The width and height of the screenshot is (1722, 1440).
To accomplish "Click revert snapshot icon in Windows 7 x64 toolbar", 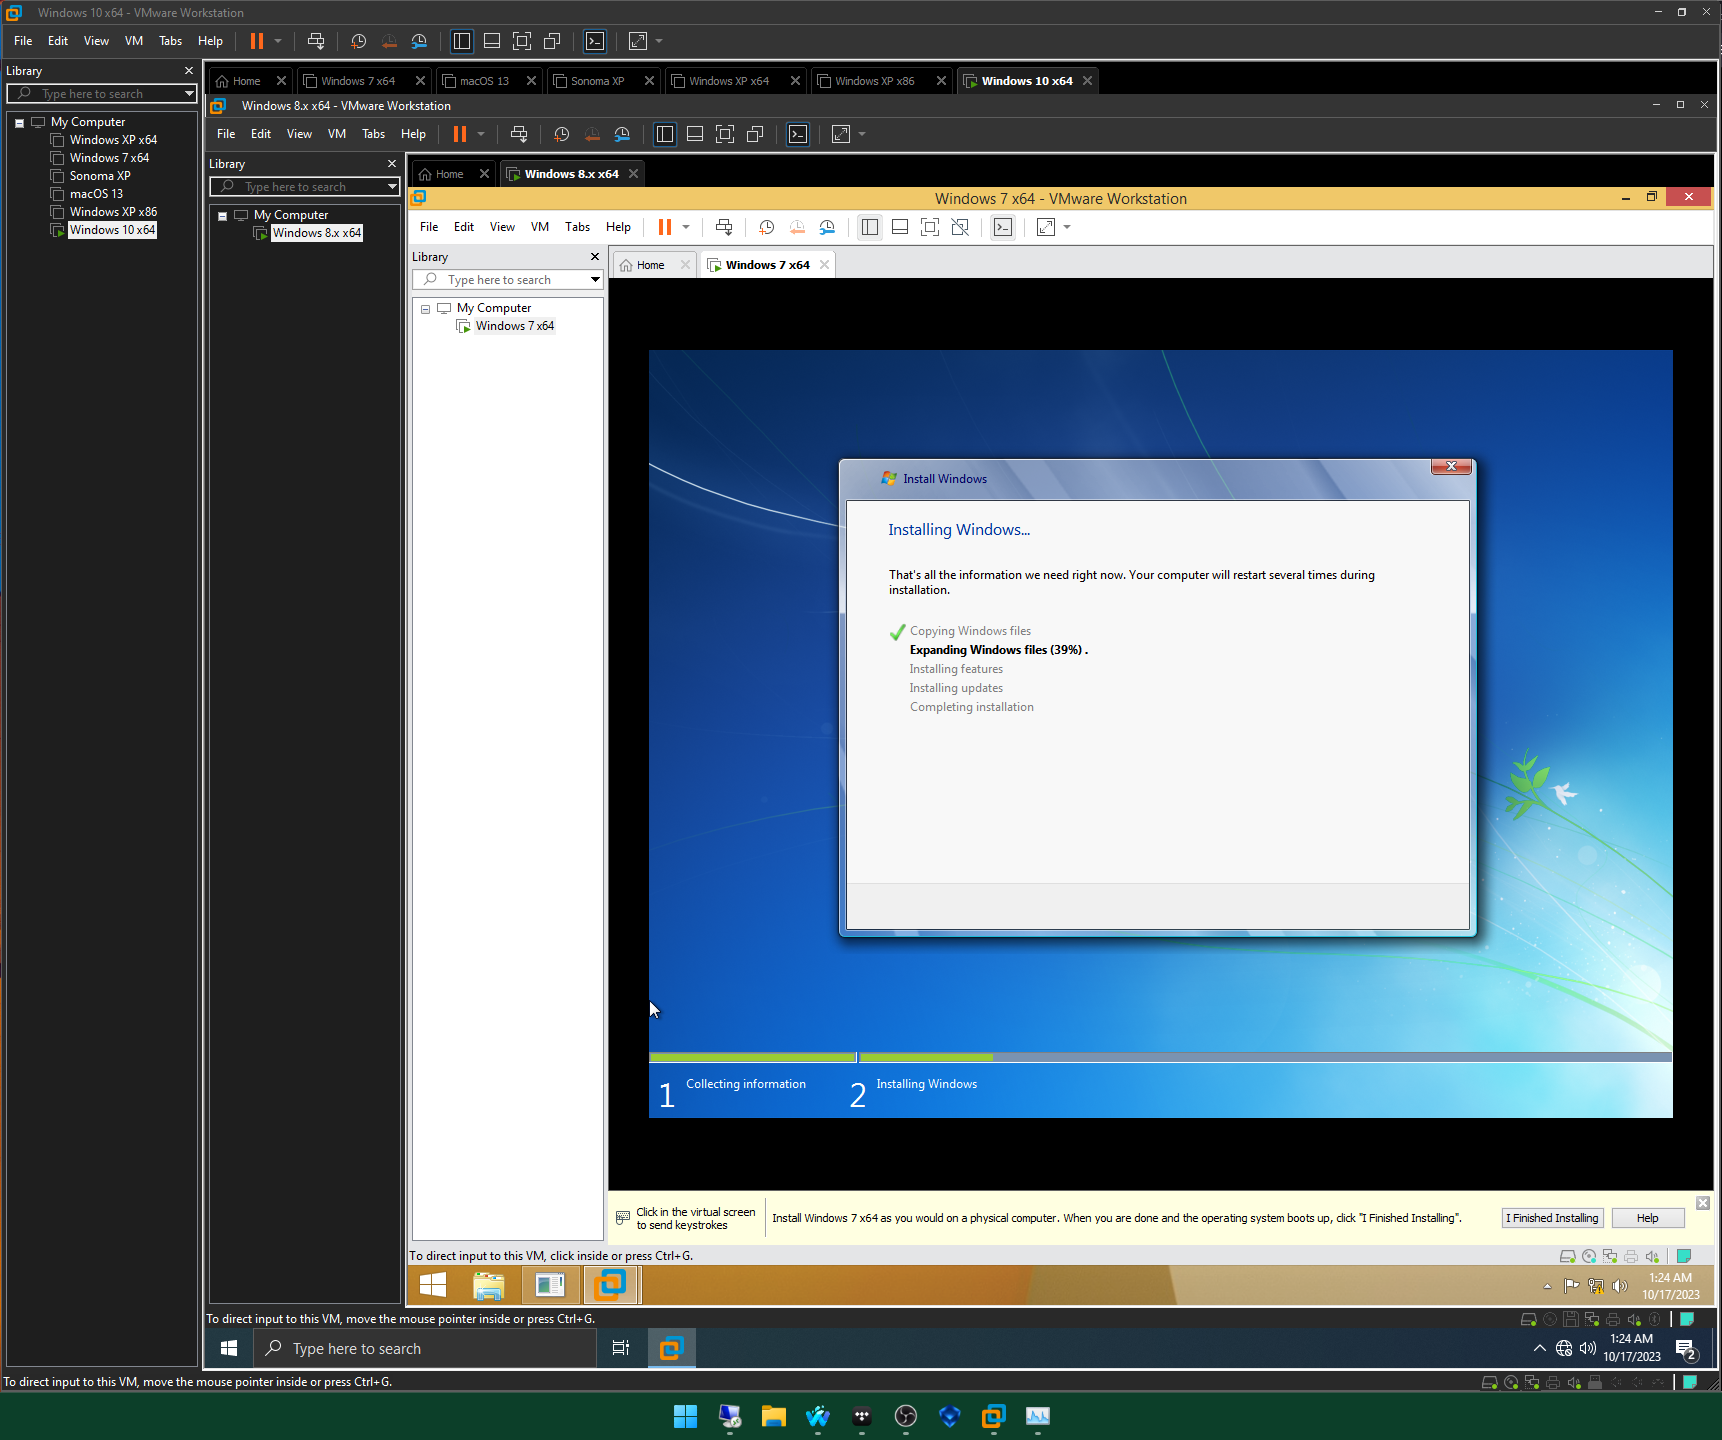I will click(x=797, y=227).
